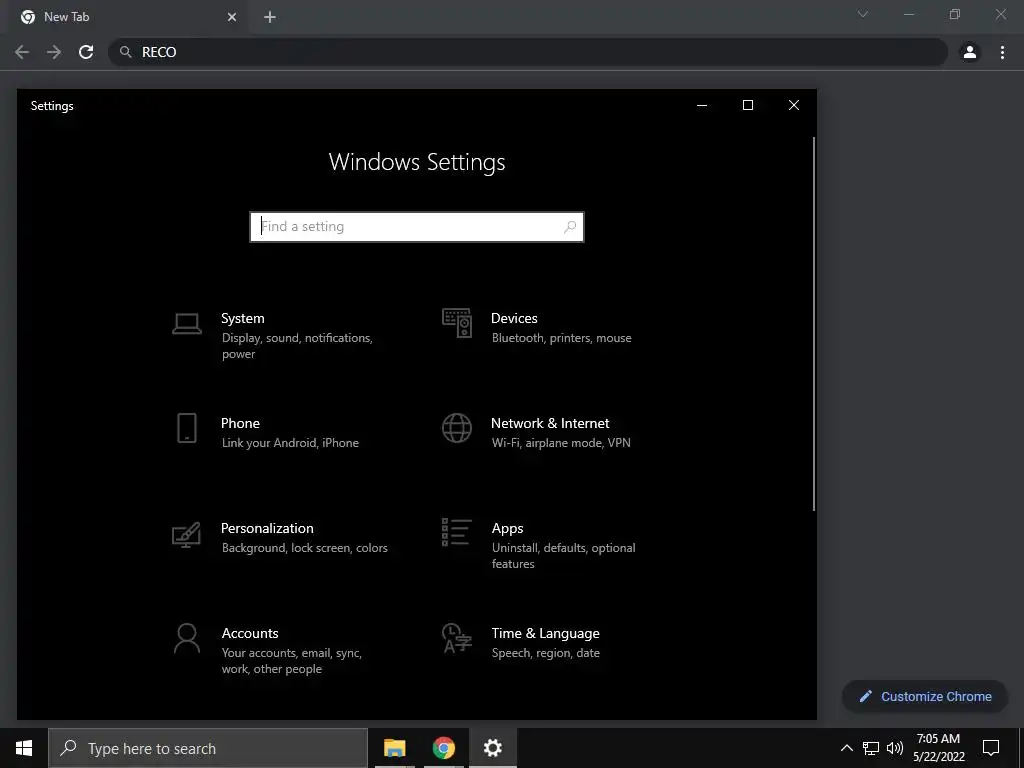
Task: Show hidden system tray icons
Action: pyautogui.click(x=846, y=748)
